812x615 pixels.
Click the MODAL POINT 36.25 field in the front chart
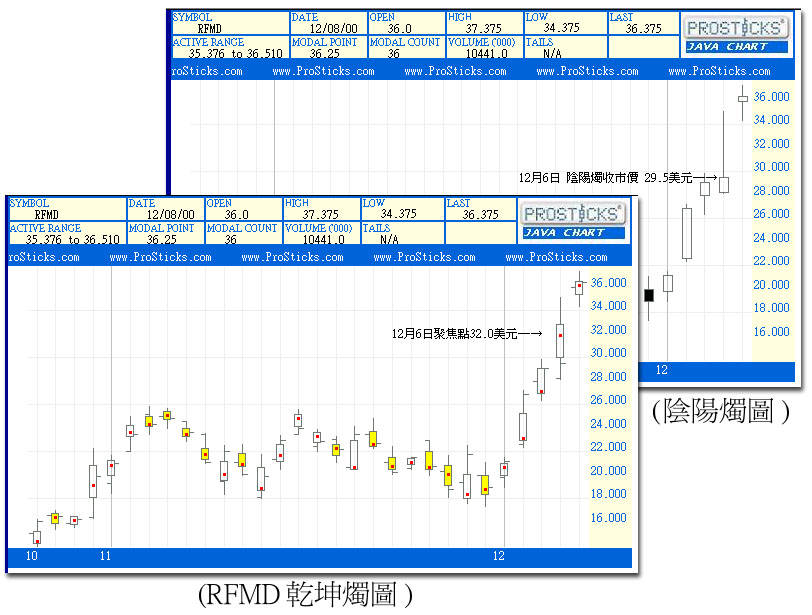(164, 234)
